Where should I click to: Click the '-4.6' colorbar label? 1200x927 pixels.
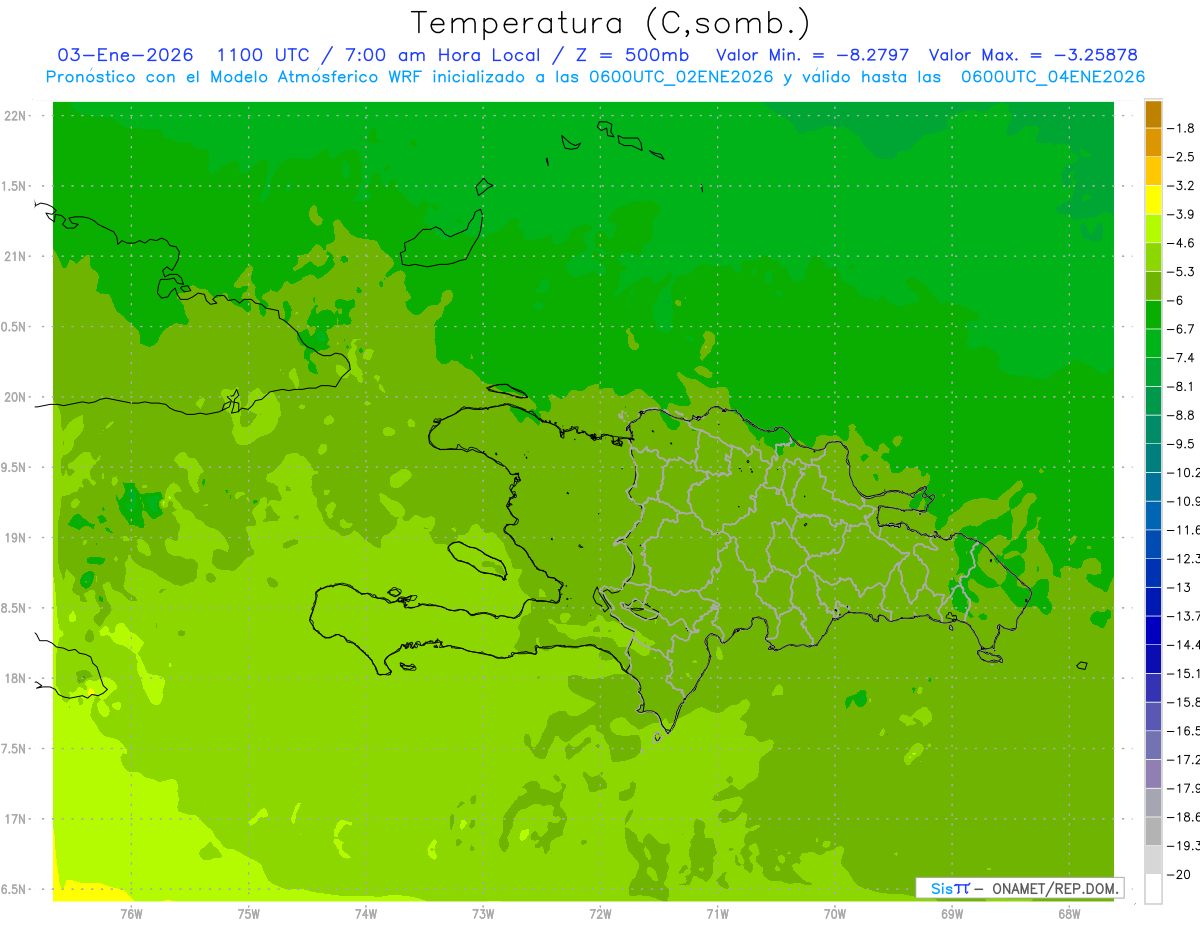[x=1181, y=243]
